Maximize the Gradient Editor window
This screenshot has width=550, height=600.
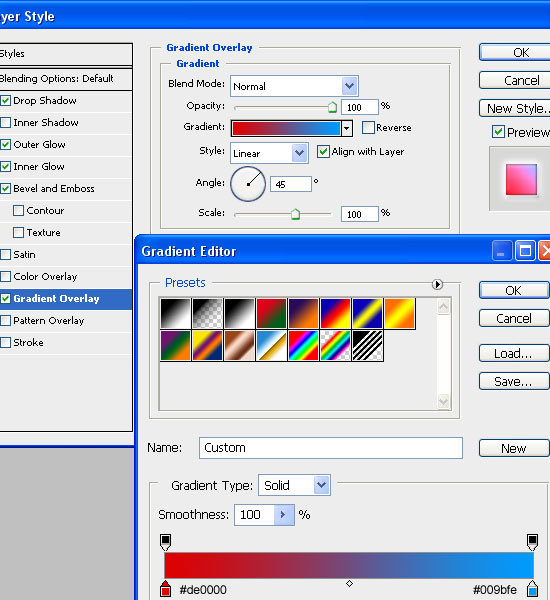coord(525,251)
